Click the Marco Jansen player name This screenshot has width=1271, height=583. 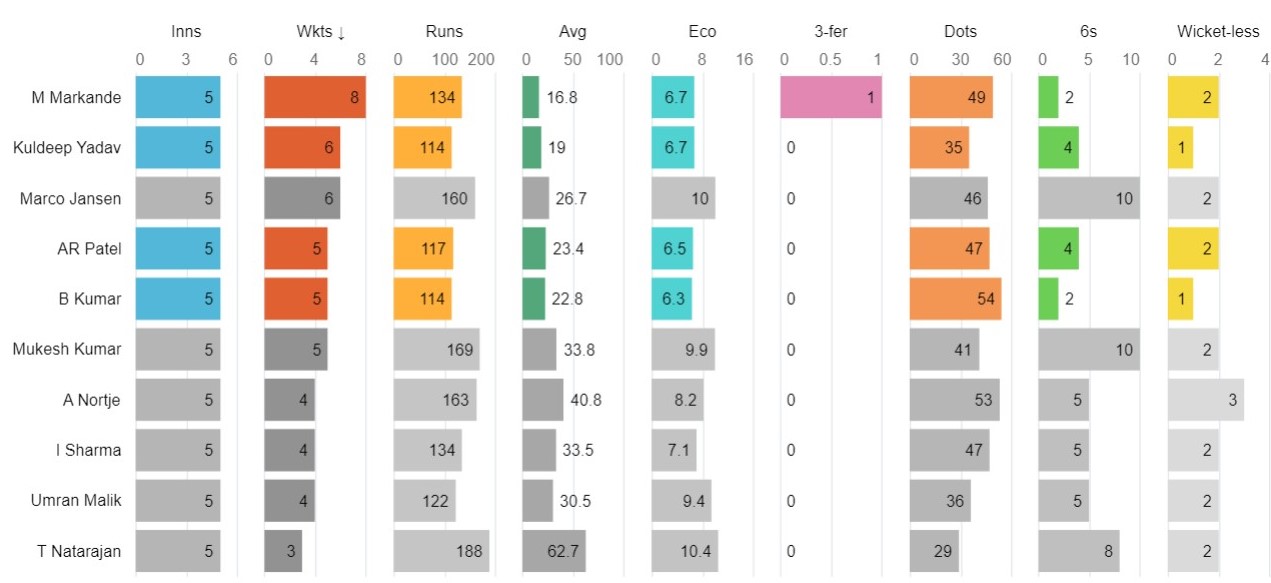pos(70,198)
